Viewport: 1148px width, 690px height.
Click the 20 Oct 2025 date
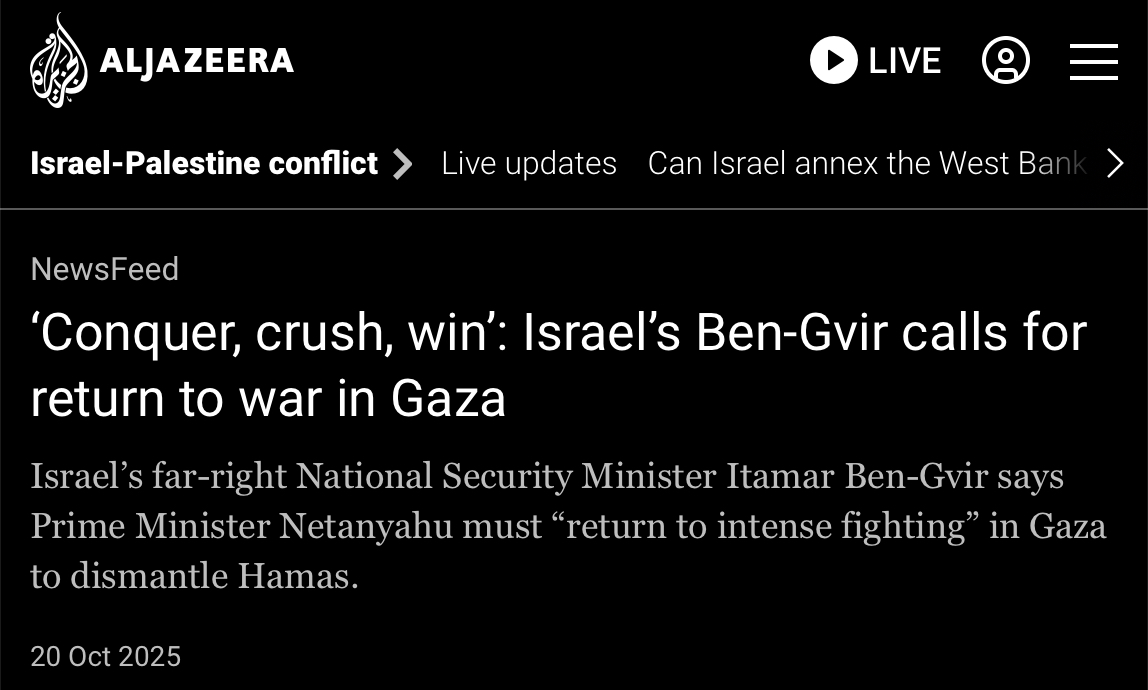pyautogui.click(x=106, y=656)
